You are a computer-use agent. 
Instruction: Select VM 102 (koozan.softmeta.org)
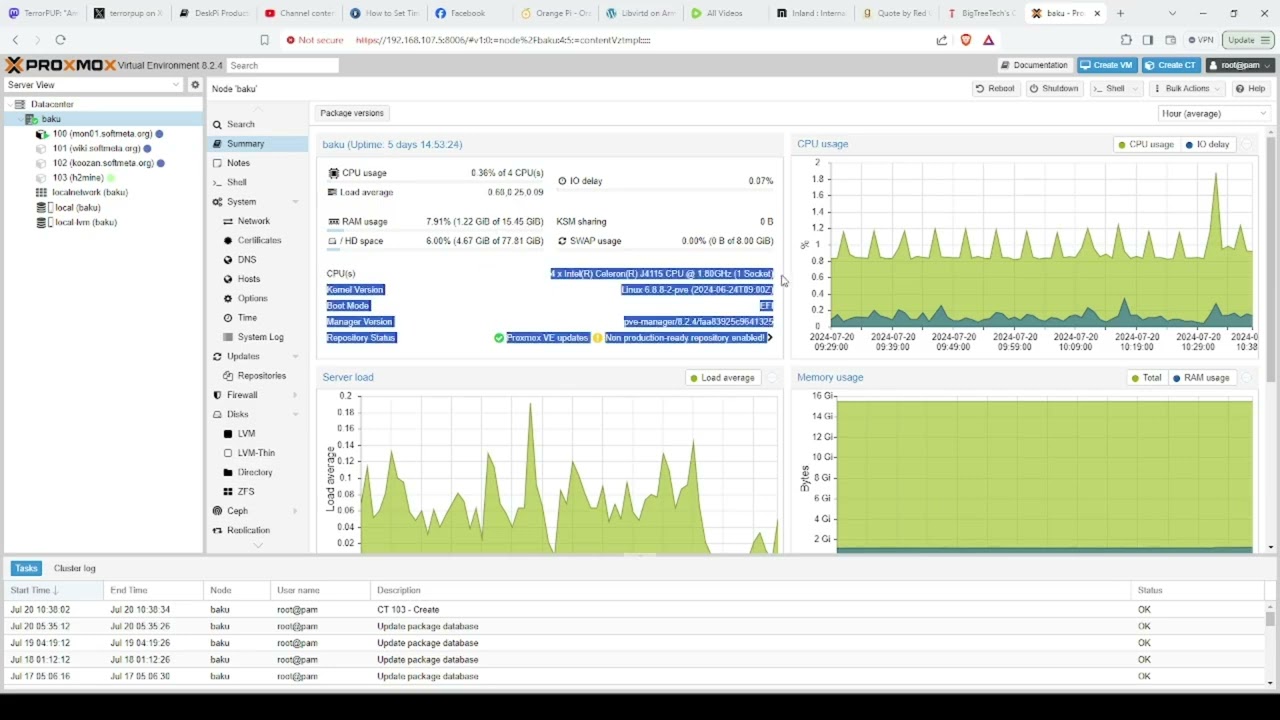pyautogui.click(x=103, y=163)
